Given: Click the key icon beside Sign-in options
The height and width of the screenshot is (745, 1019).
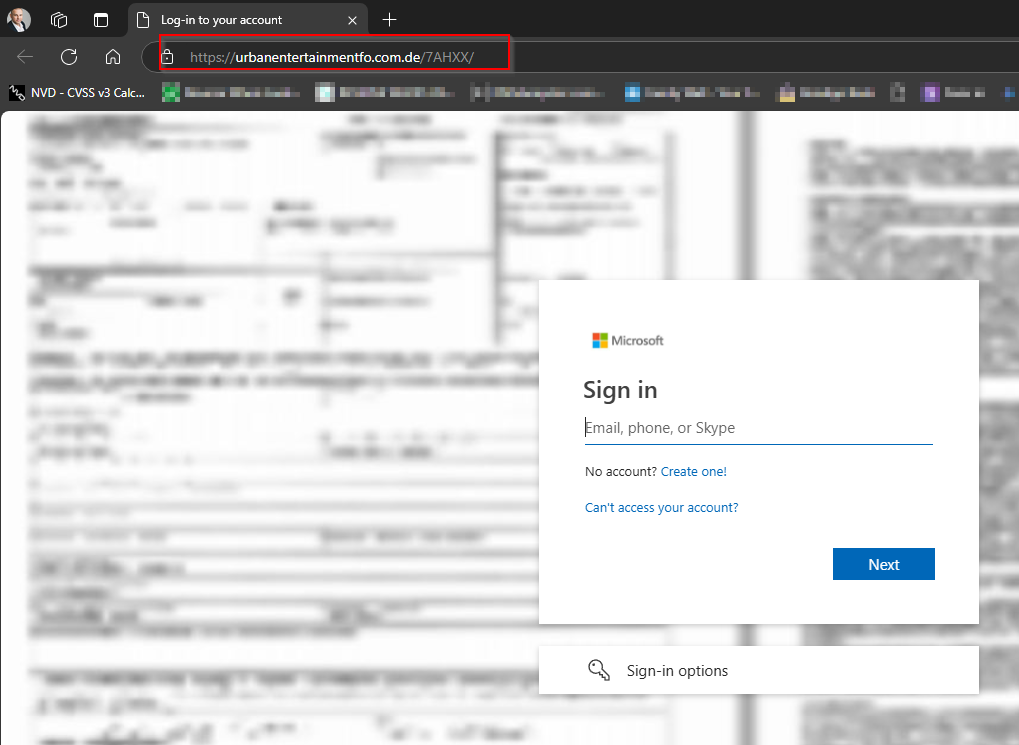Looking at the screenshot, I should click(x=599, y=670).
